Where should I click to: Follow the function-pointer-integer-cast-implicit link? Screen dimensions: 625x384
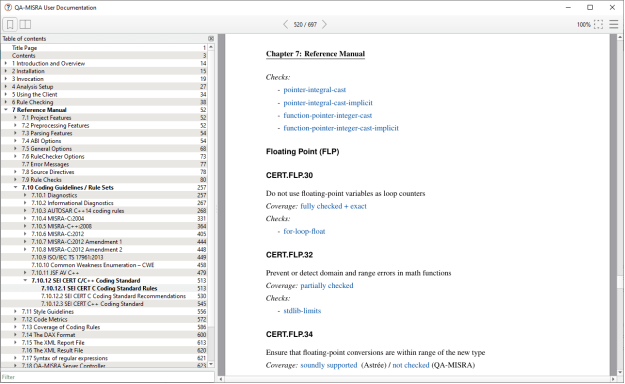[x=341, y=128]
